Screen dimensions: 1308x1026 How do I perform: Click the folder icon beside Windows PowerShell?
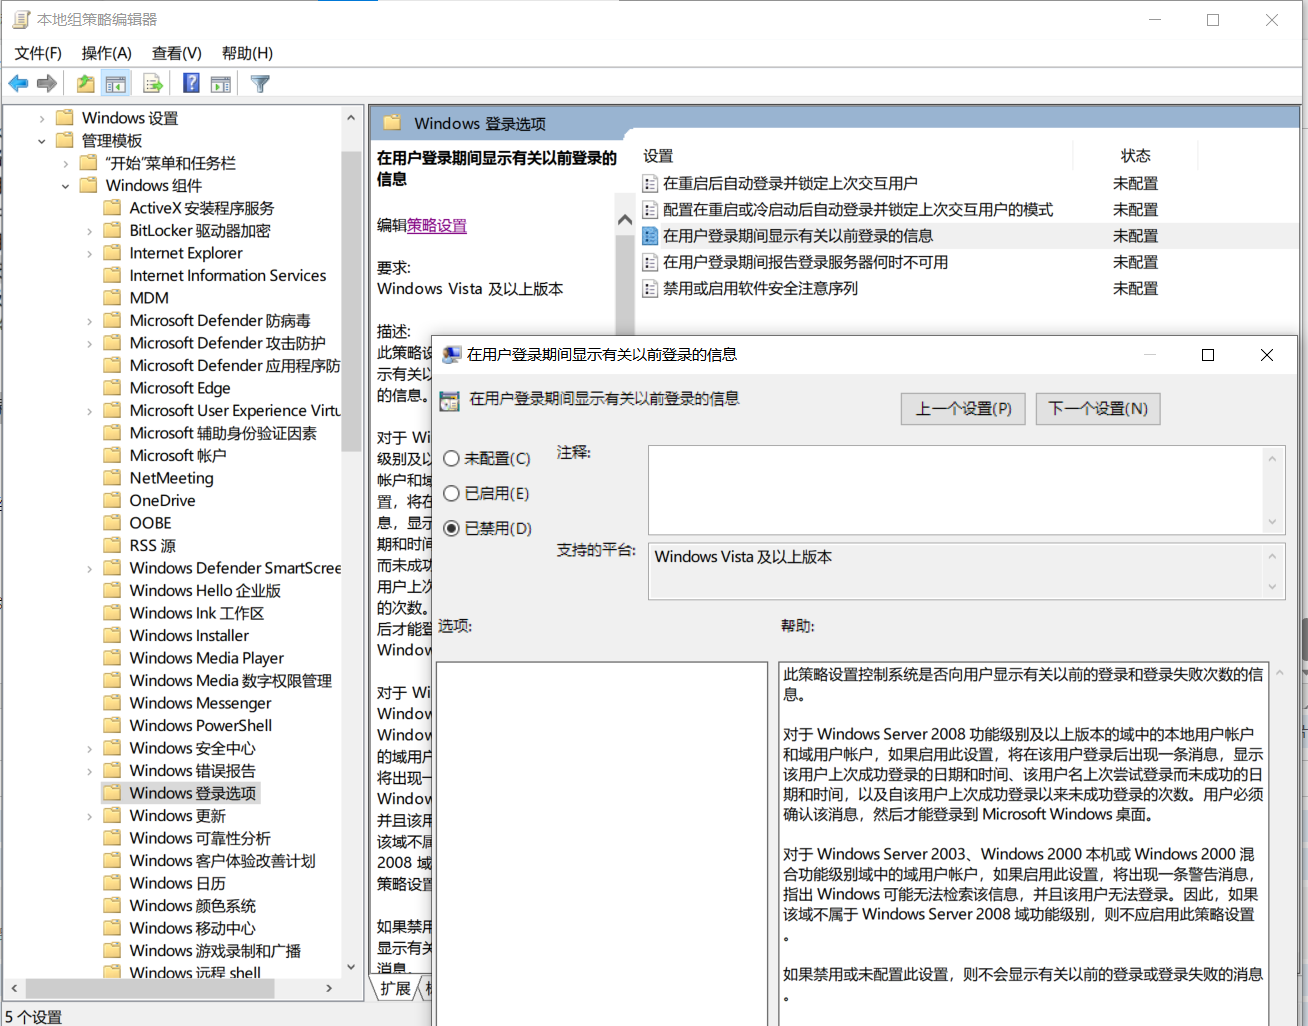click(x=112, y=725)
